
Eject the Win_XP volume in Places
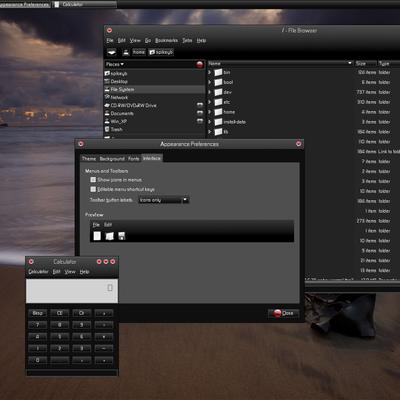point(200,121)
